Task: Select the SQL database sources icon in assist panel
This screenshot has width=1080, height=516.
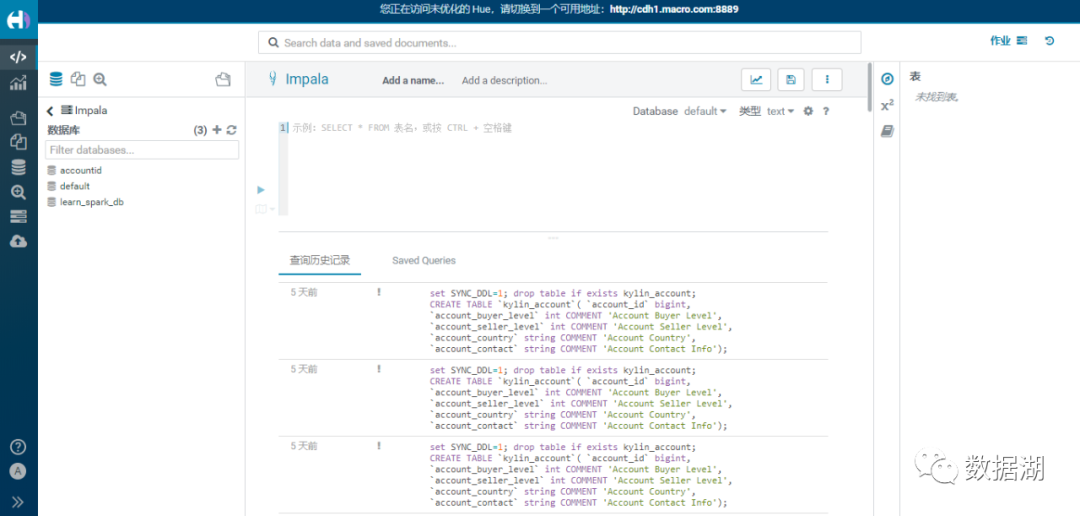Action: coord(56,79)
